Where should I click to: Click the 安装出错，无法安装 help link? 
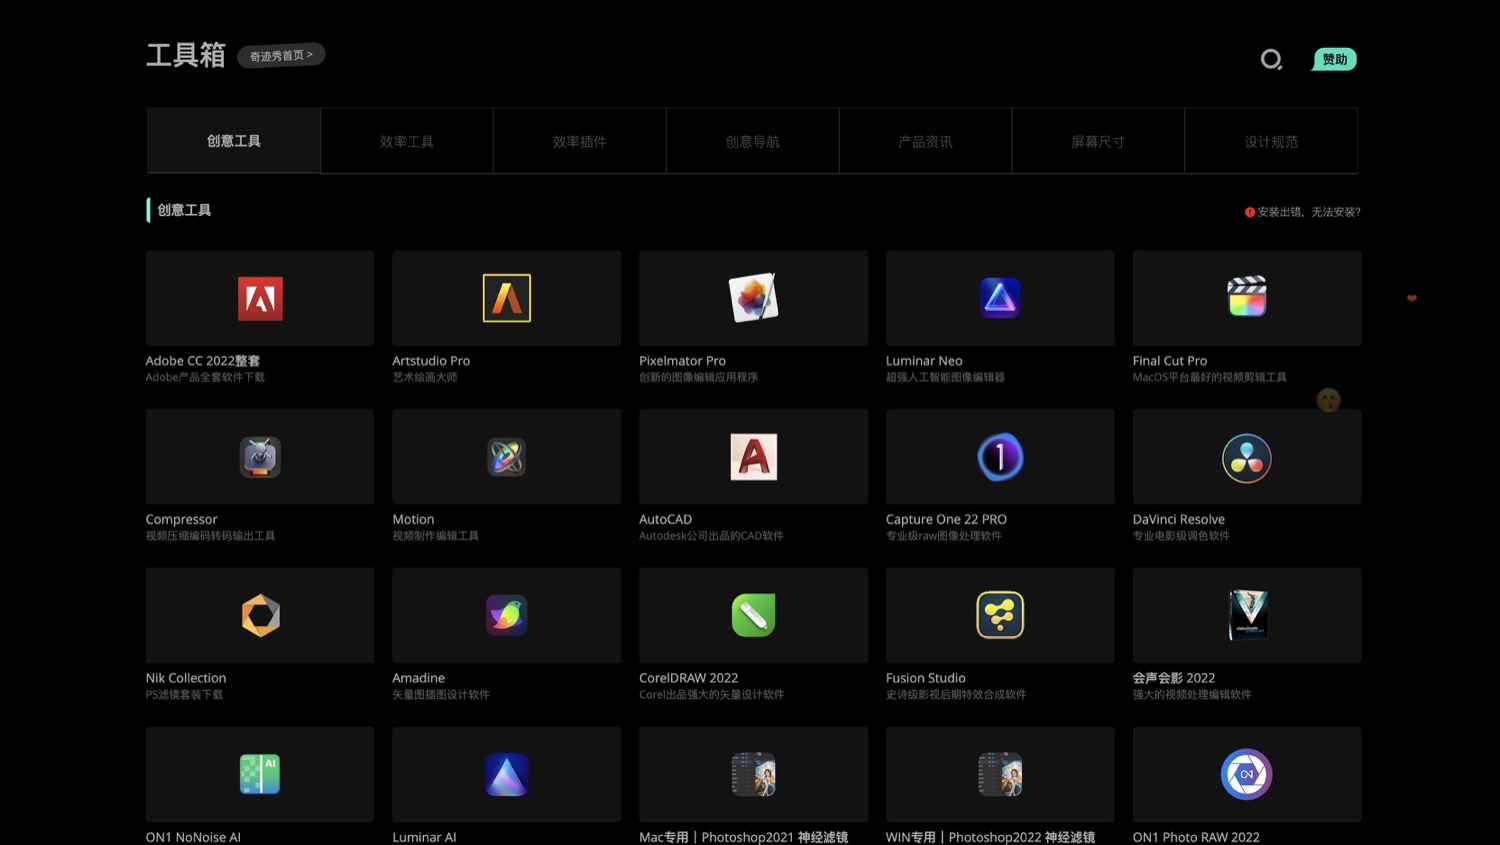(1303, 212)
